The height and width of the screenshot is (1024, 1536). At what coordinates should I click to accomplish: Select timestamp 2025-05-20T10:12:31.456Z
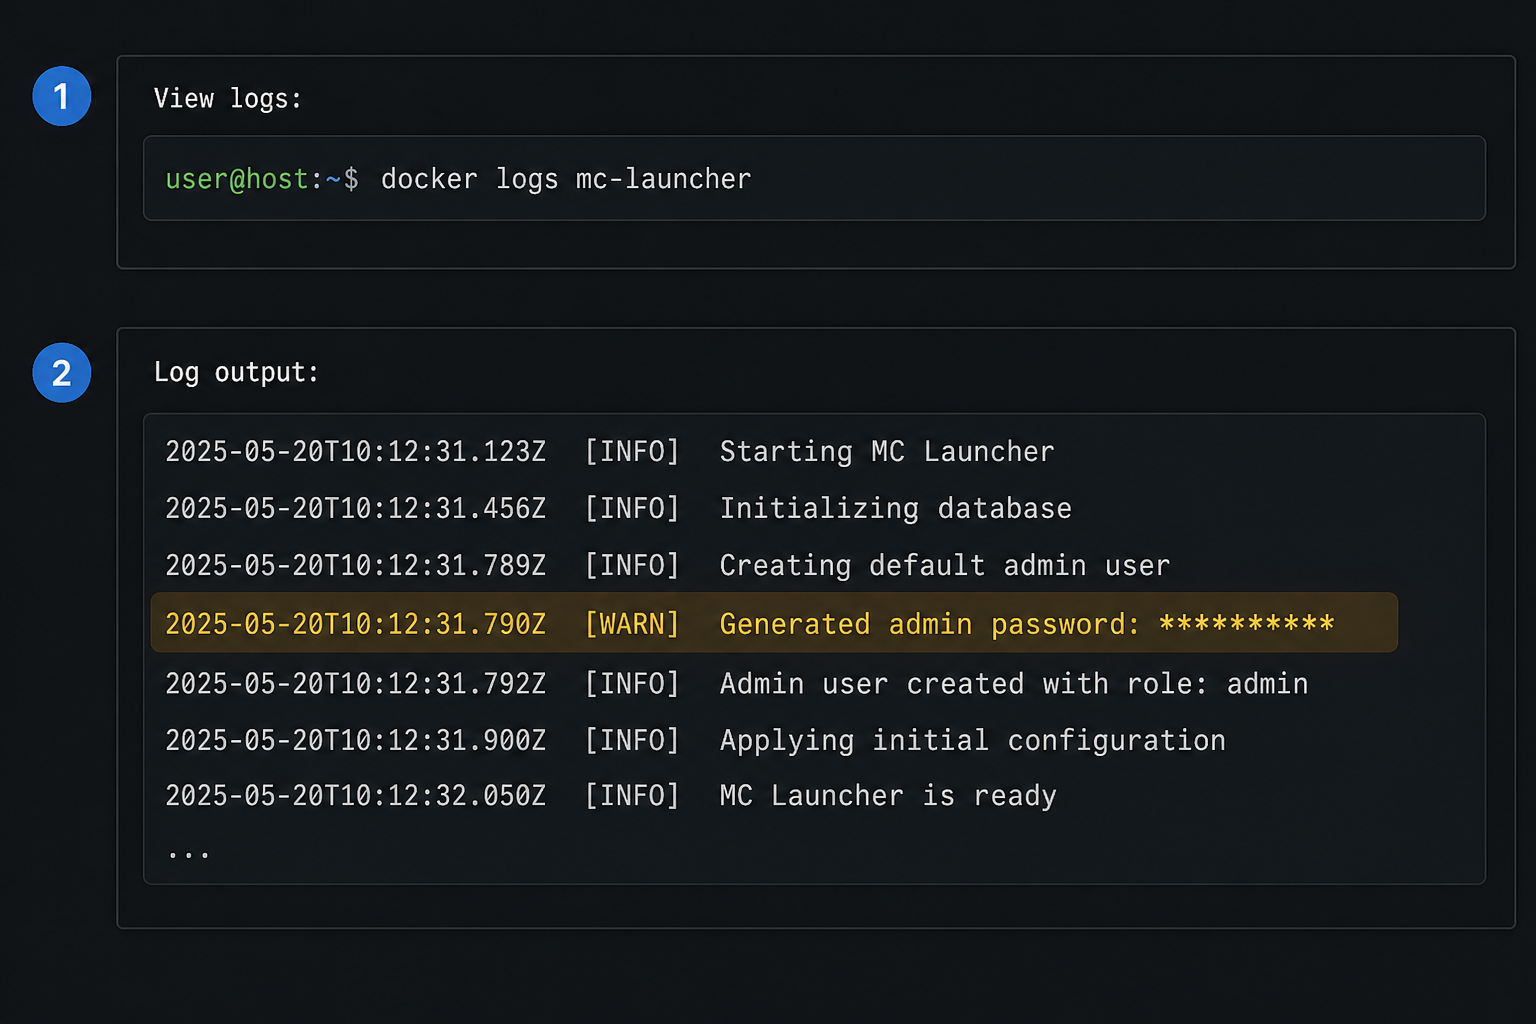[356, 509]
